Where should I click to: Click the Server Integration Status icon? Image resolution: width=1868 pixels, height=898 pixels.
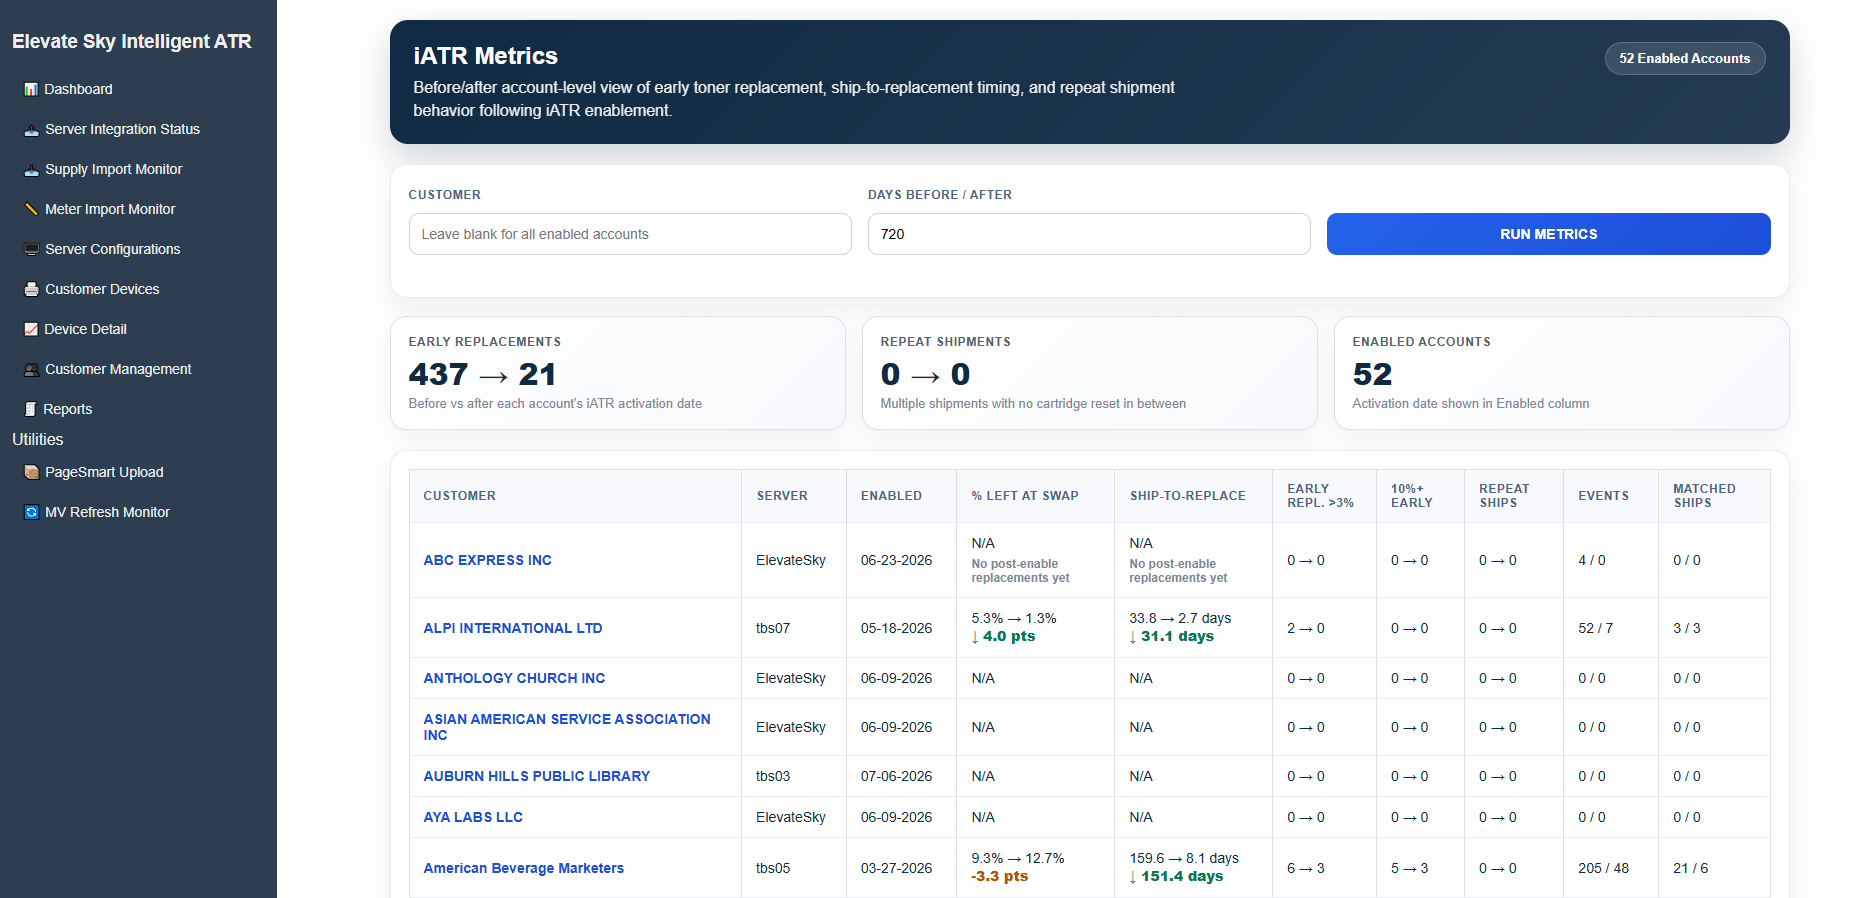pos(31,129)
